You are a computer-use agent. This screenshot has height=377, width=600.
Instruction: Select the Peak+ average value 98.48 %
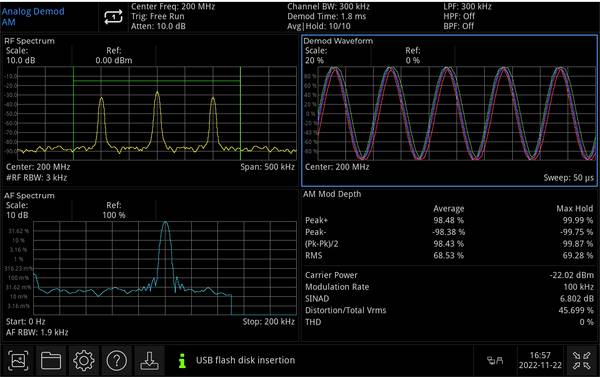(448, 220)
